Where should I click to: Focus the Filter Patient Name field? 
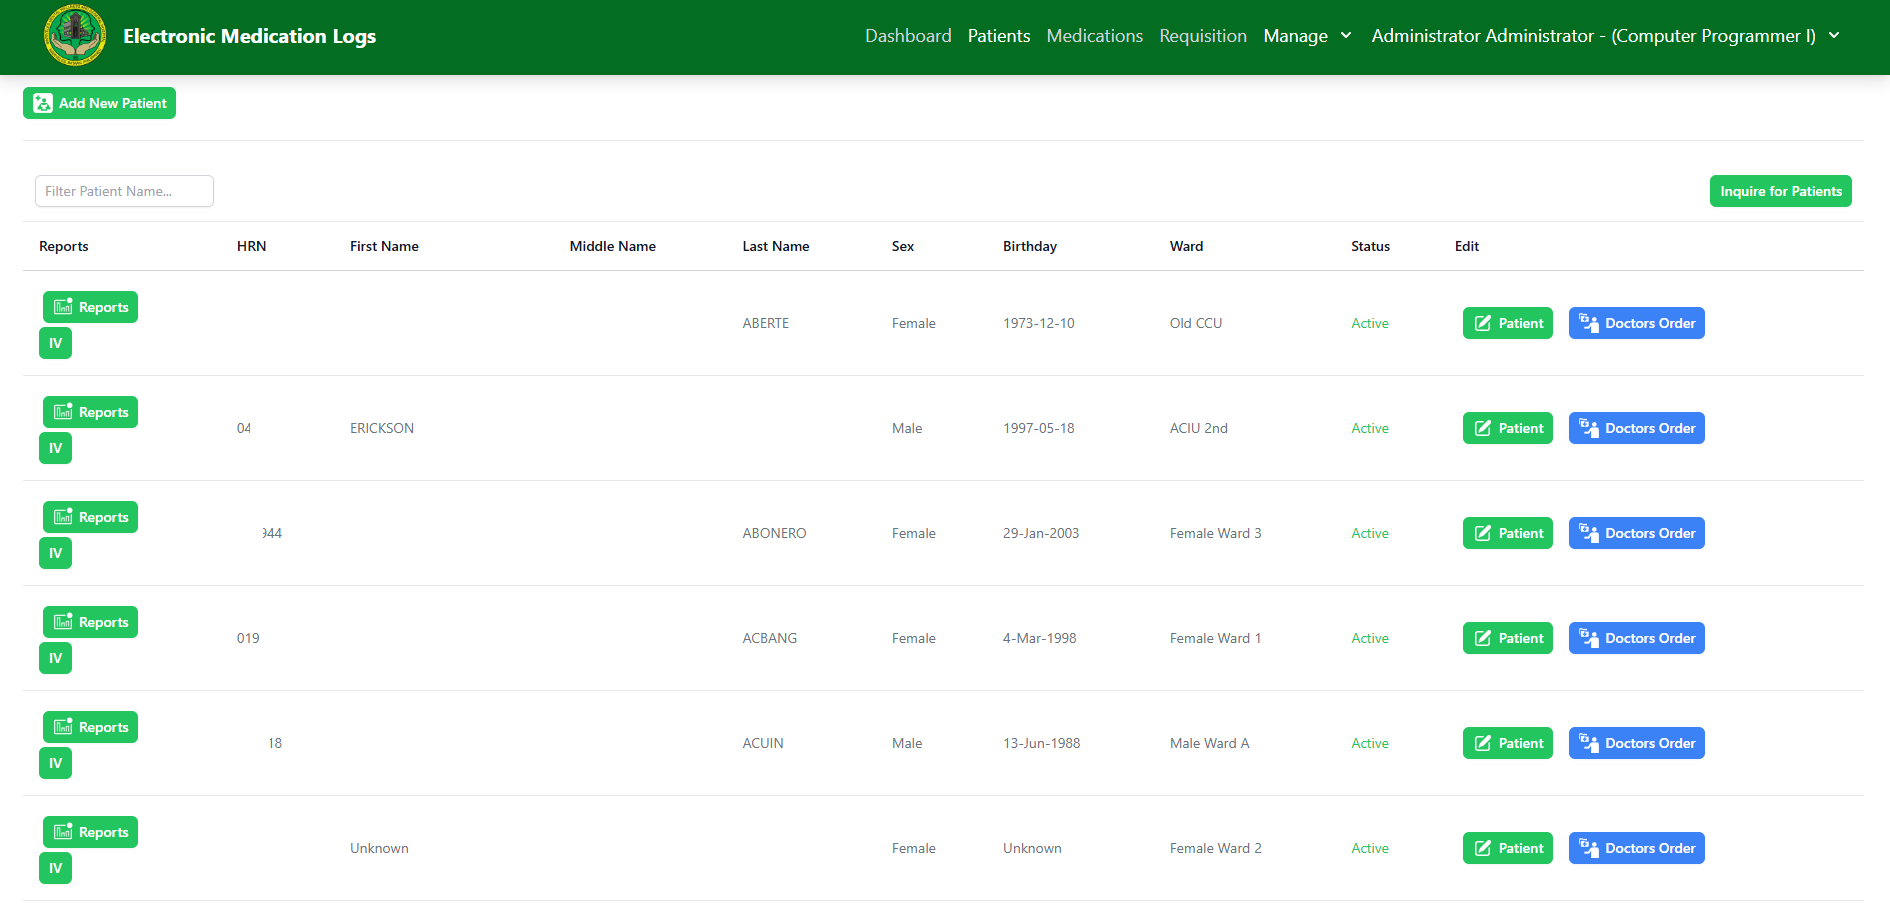click(124, 191)
